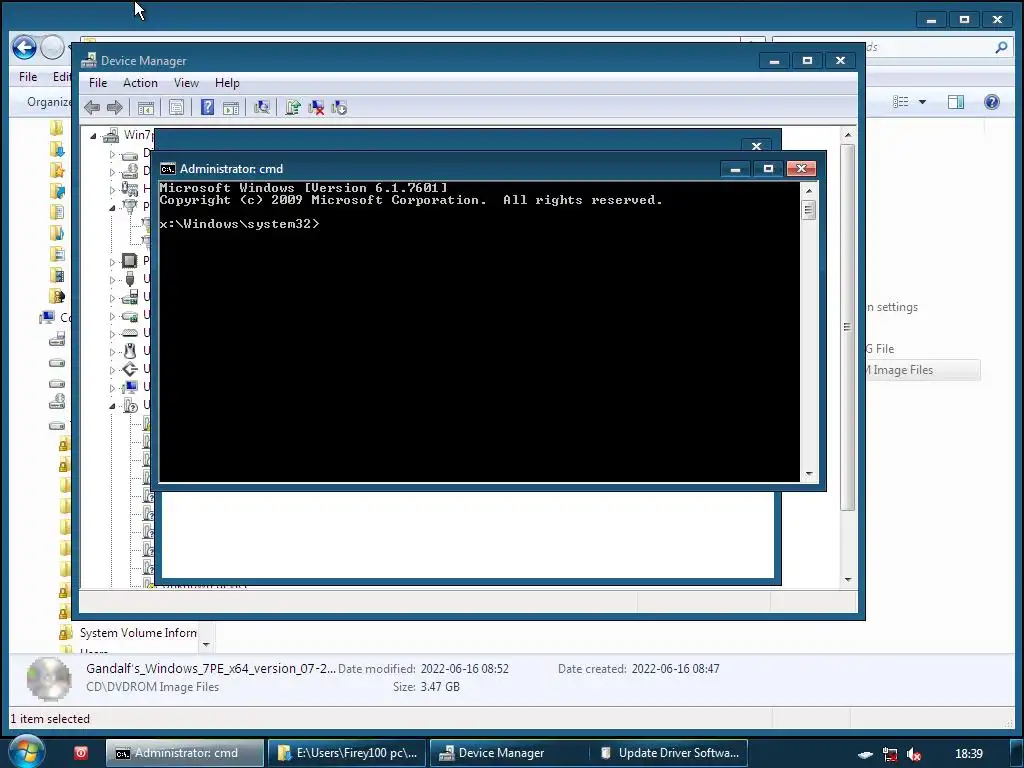Close the Update Driver Software dialog behind cmd
This screenshot has height=768, width=1024.
click(x=756, y=146)
